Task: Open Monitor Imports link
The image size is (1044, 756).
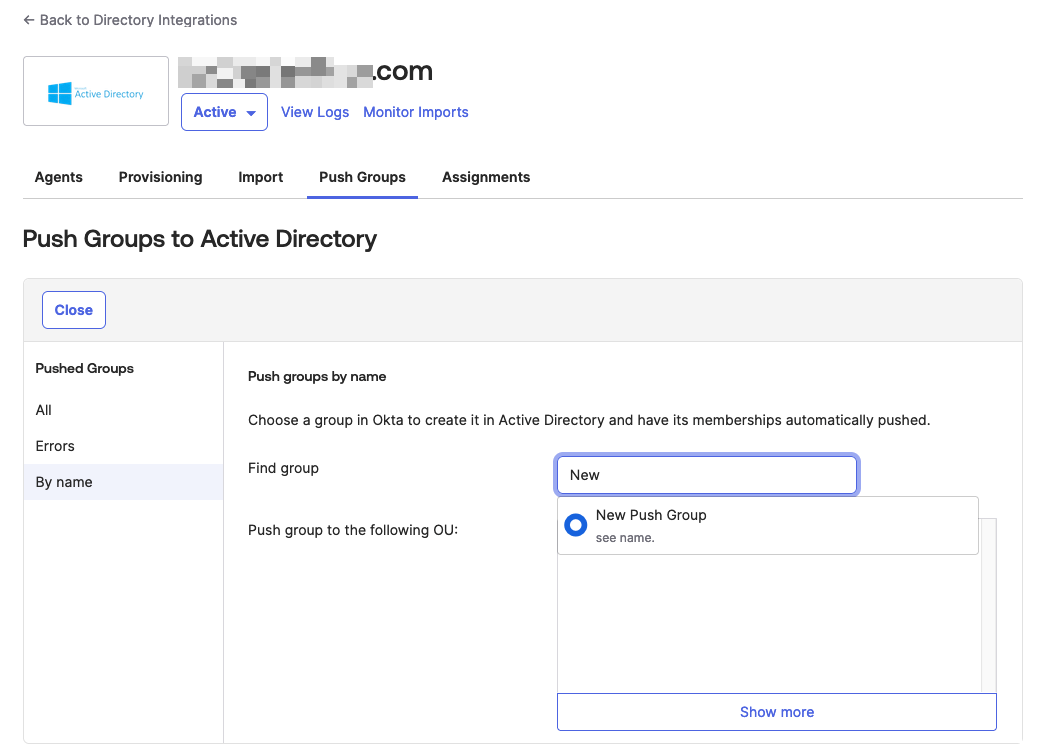Action: (415, 112)
